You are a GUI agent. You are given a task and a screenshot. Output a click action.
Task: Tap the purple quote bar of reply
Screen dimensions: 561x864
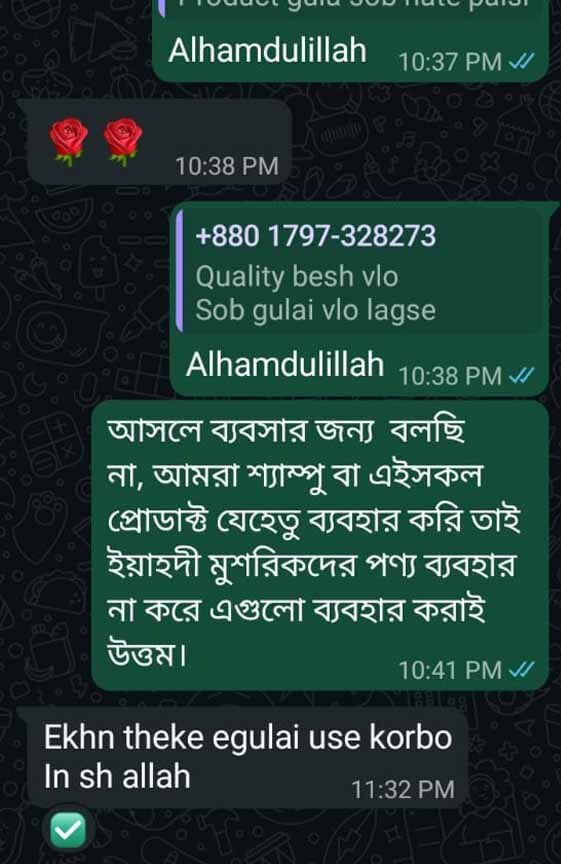tap(179, 271)
